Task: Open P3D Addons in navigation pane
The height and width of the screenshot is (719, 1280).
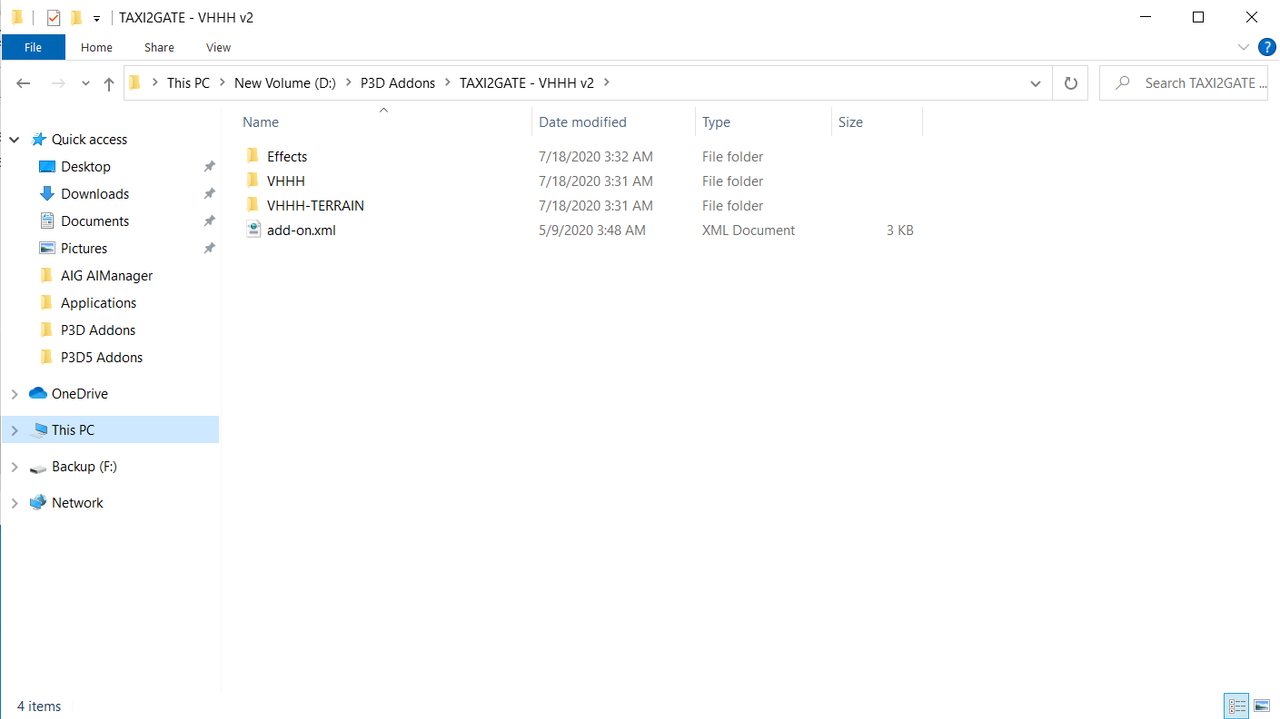Action: [98, 330]
